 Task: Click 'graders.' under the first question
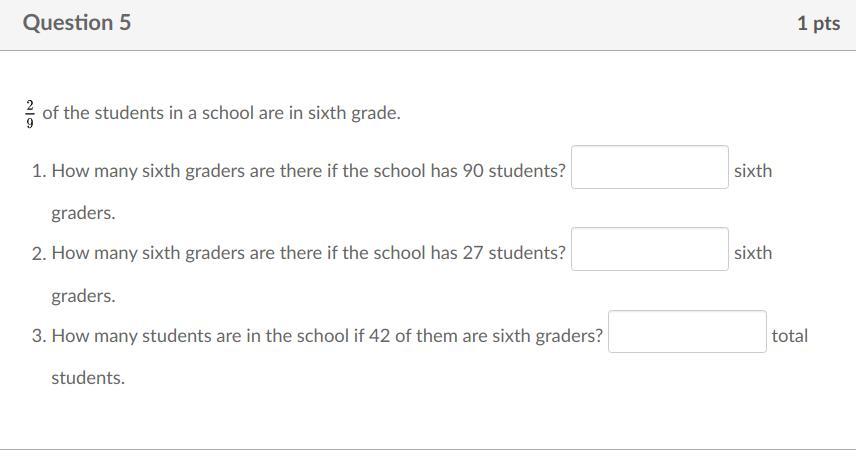[x=84, y=213]
